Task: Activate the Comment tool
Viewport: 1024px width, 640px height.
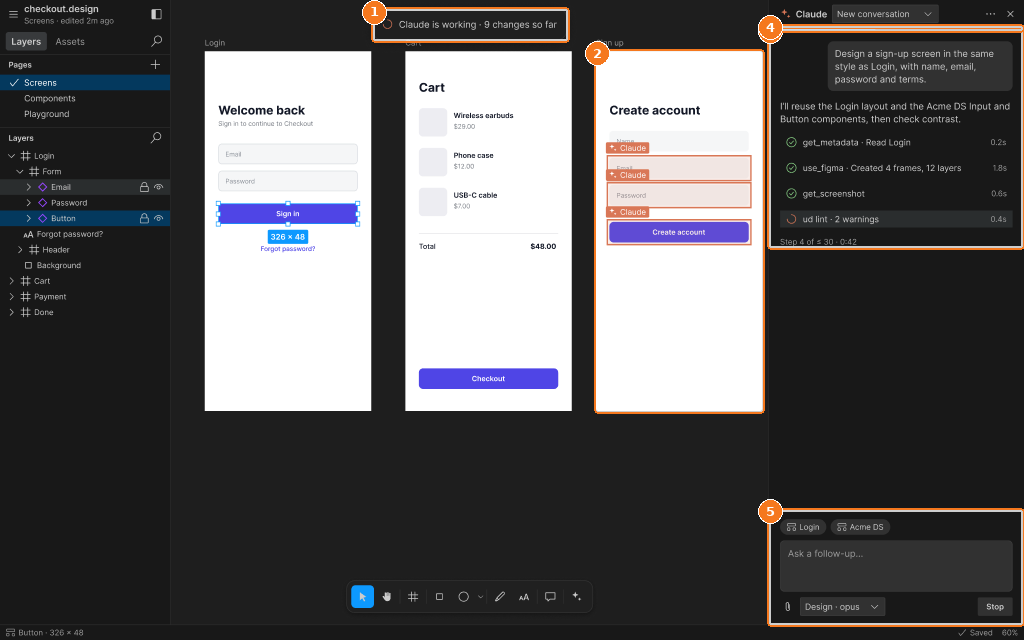Action: [x=551, y=596]
